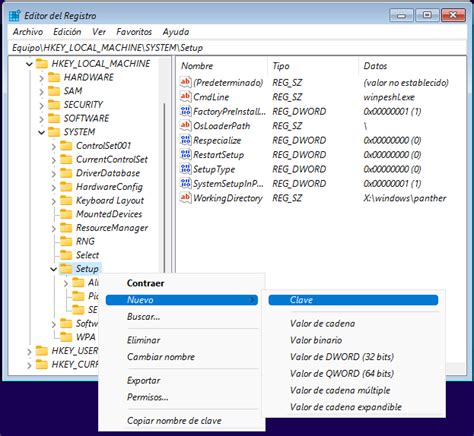The height and width of the screenshot is (436, 474).
Task: Collapse the HKEY_LOCAL_MACHINE tree node
Action: (x=29, y=64)
